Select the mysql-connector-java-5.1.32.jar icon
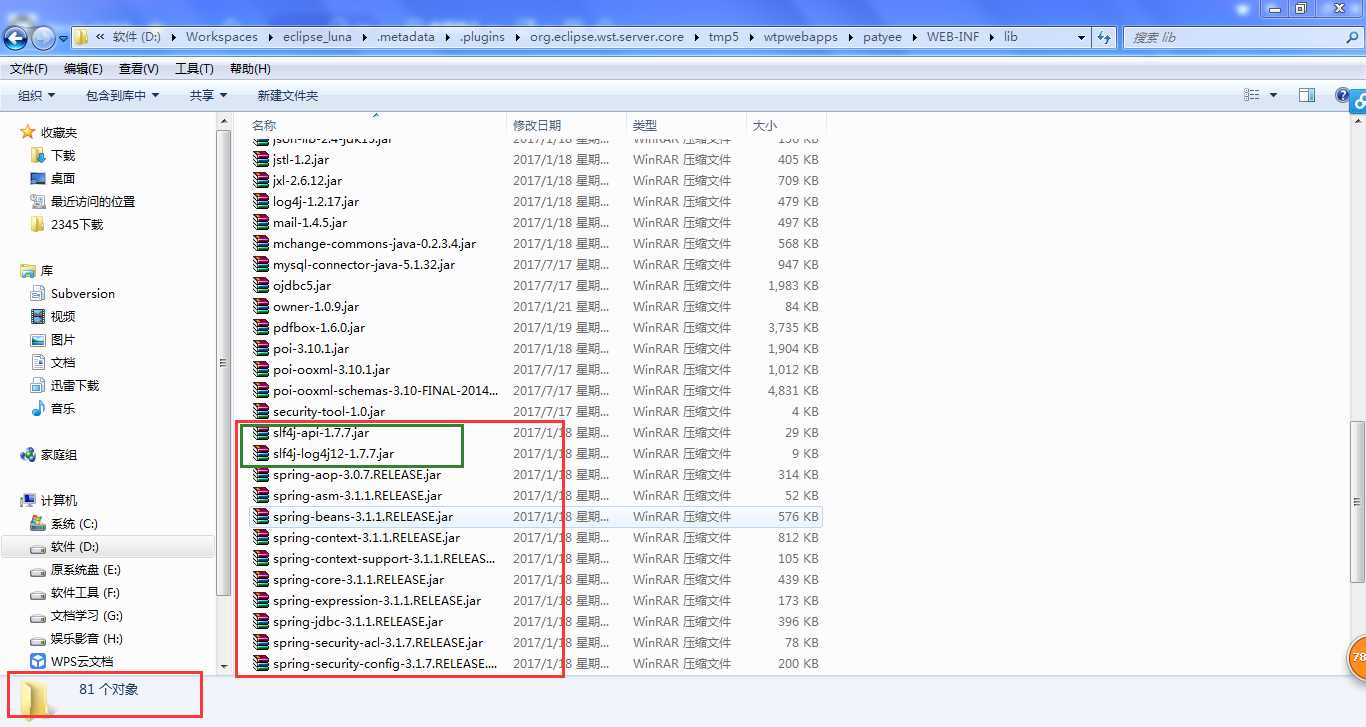 pos(260,264)
